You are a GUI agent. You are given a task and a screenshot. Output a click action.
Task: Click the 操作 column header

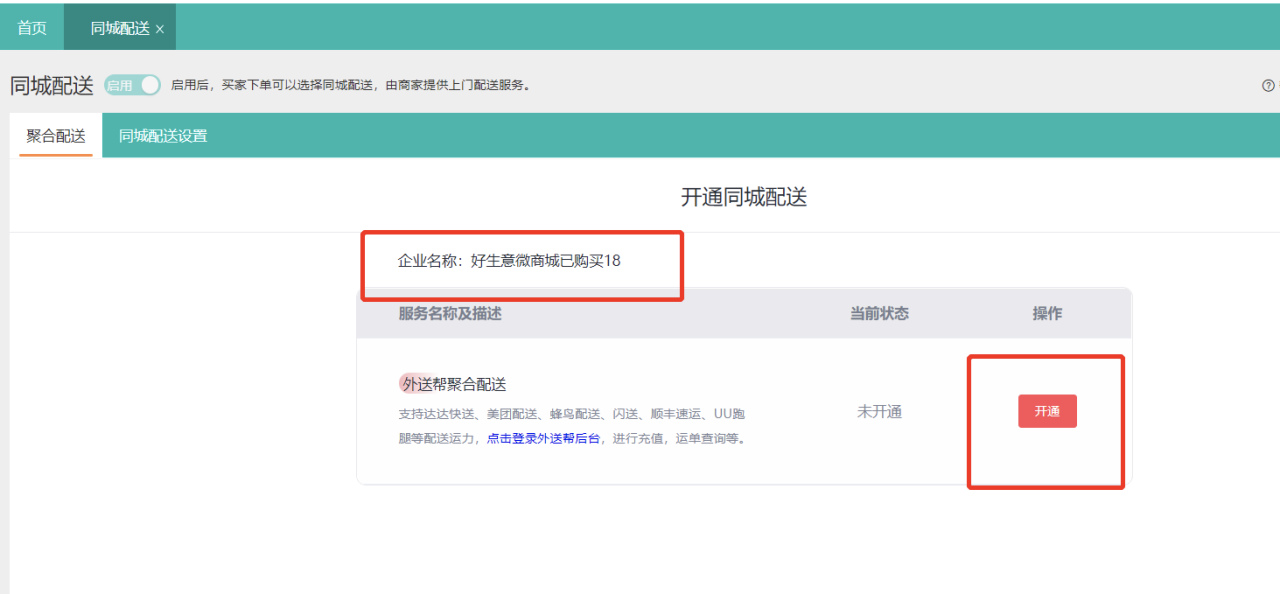coord(1047,314)
